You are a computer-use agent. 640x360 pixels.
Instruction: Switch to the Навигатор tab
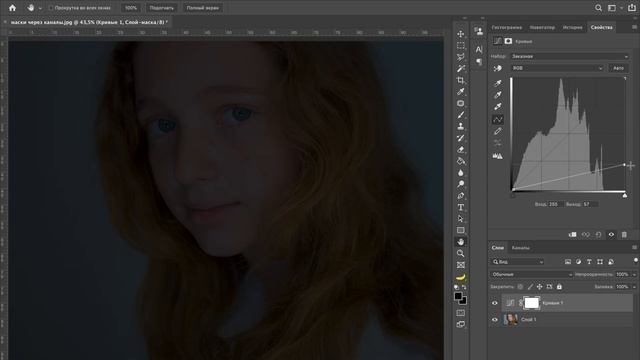tap(542, 27)
